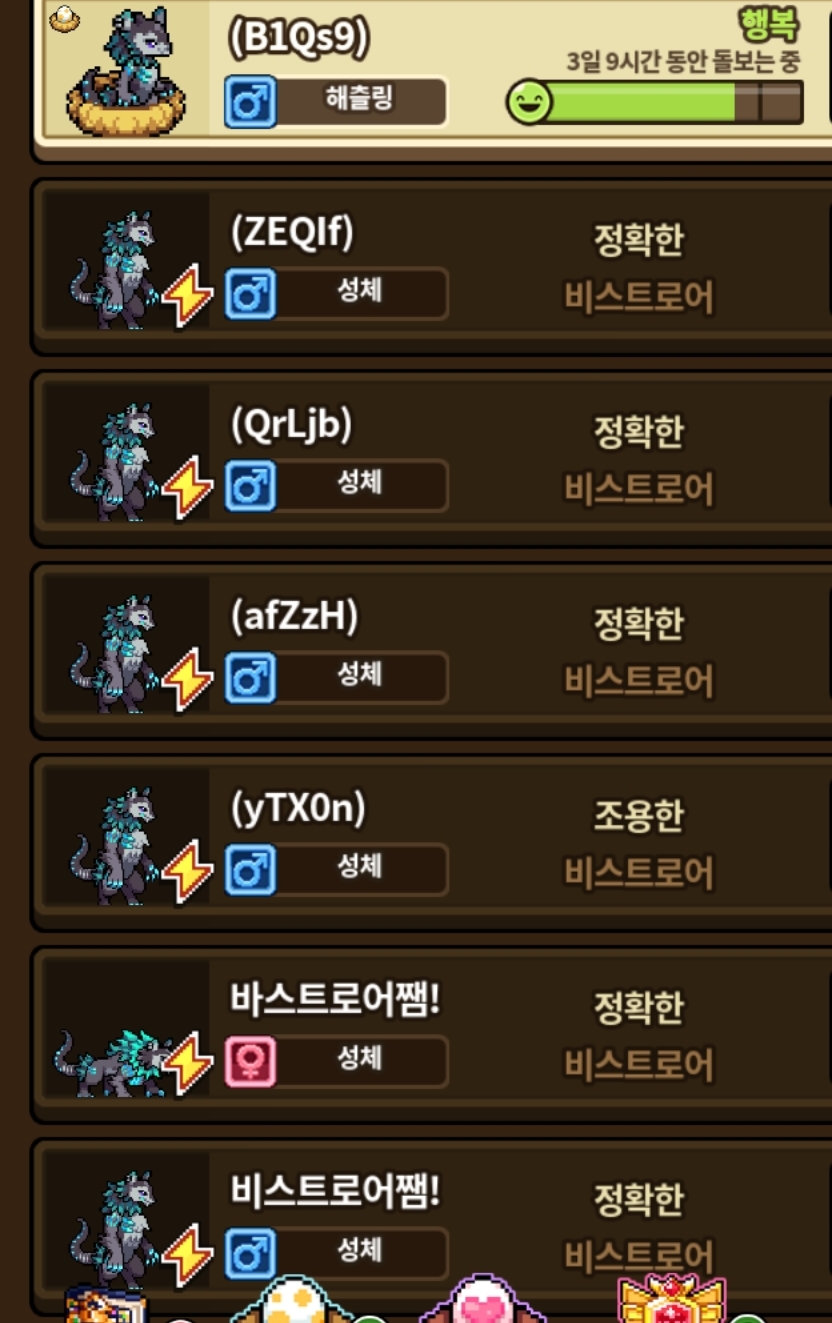The height and width of the screenshot is (1323, 832).
Task: Tap the lightning bolt icon on afZzH
Action: click(x=187, y=680)
